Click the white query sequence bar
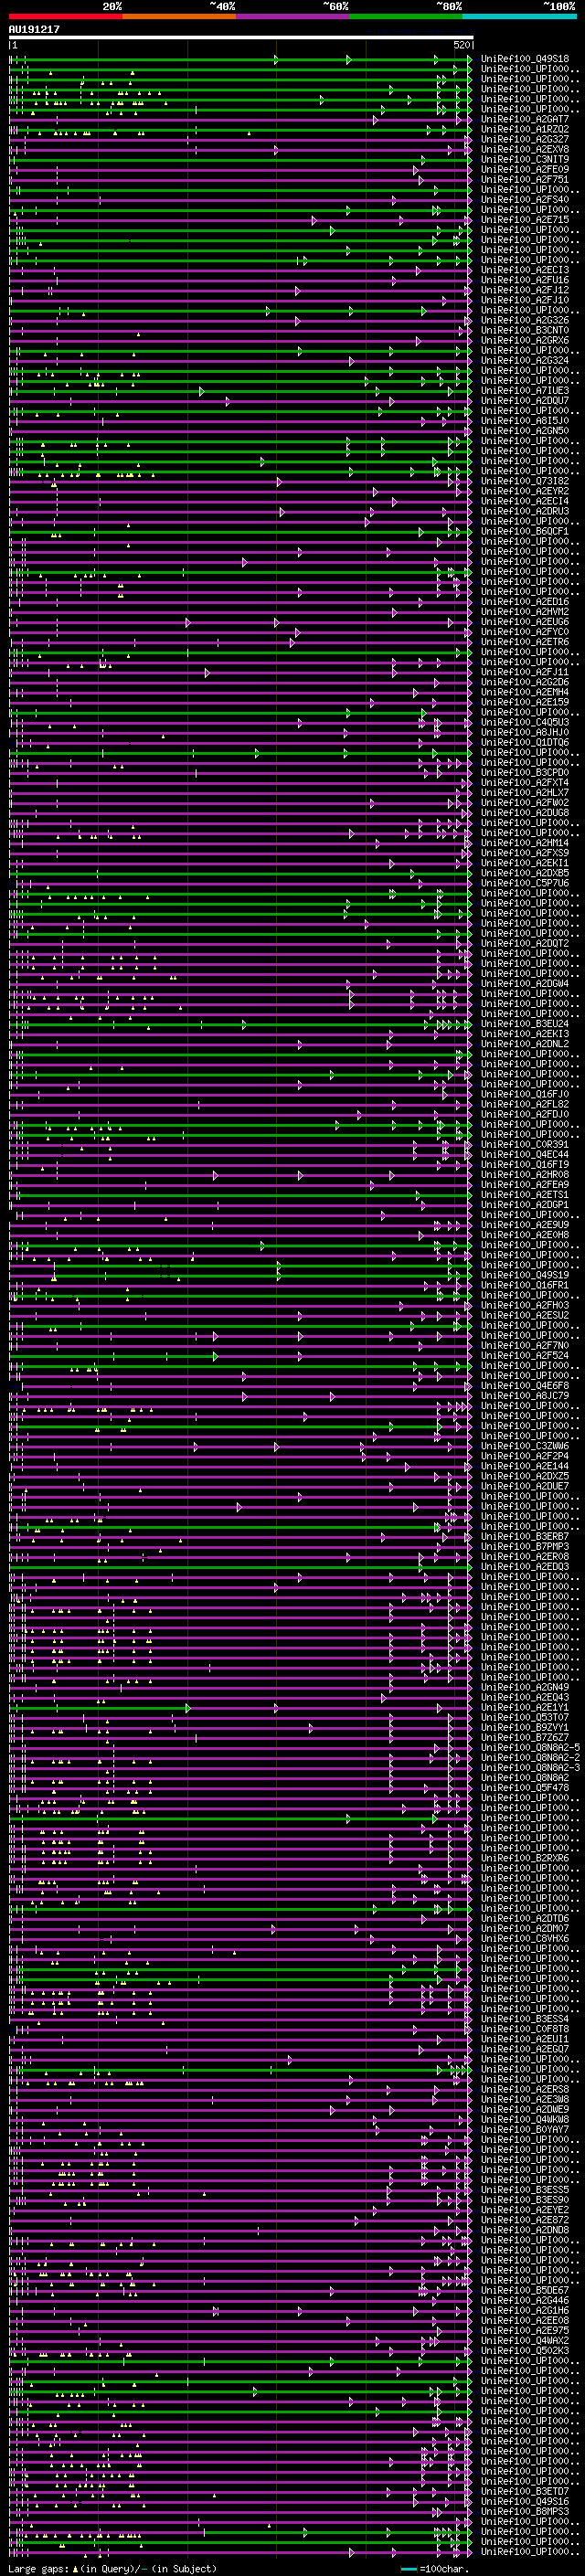 point(241,38)
